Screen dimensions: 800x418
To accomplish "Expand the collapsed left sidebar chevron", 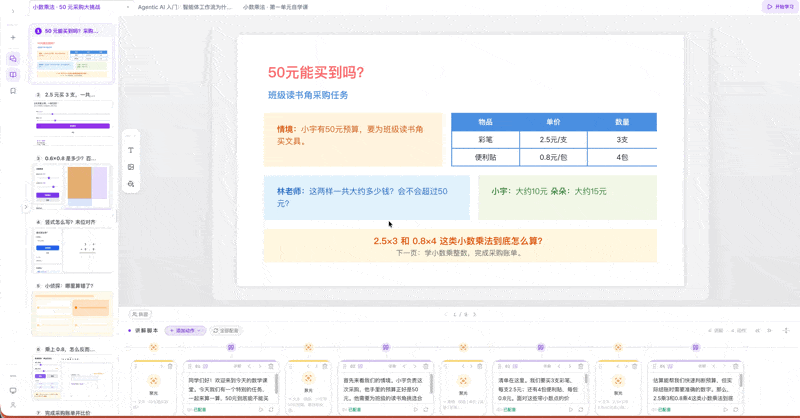I will click(x=13, y=11).
